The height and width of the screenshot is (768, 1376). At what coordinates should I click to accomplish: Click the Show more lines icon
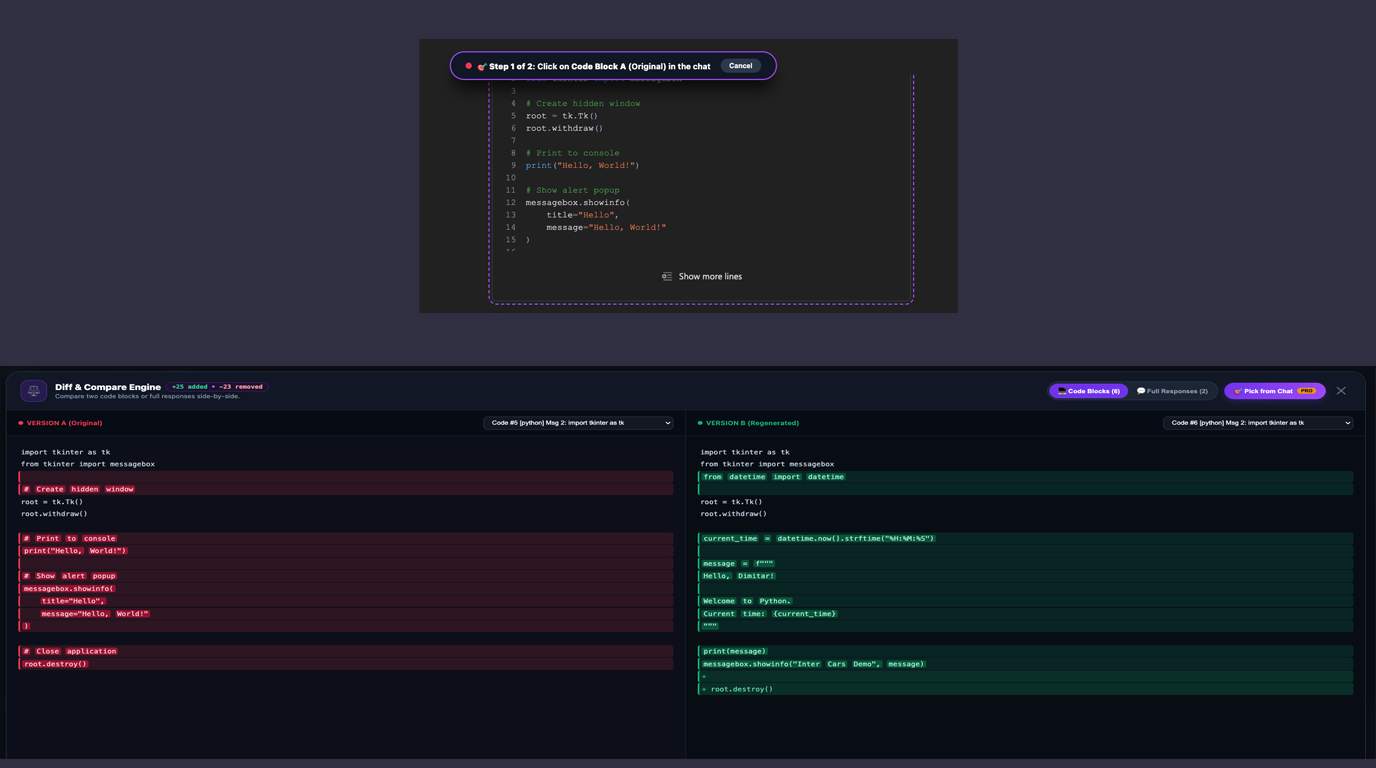point(667,277)
